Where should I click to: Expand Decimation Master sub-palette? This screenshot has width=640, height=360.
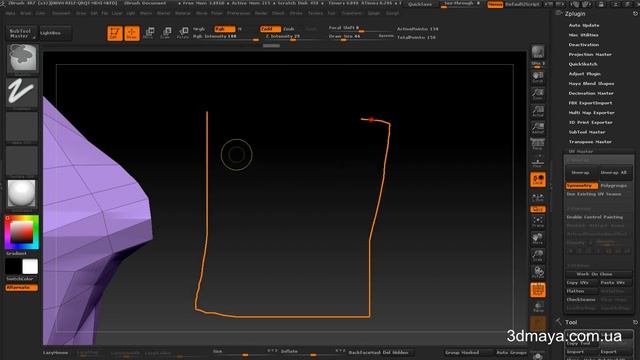tap(591, 93)
